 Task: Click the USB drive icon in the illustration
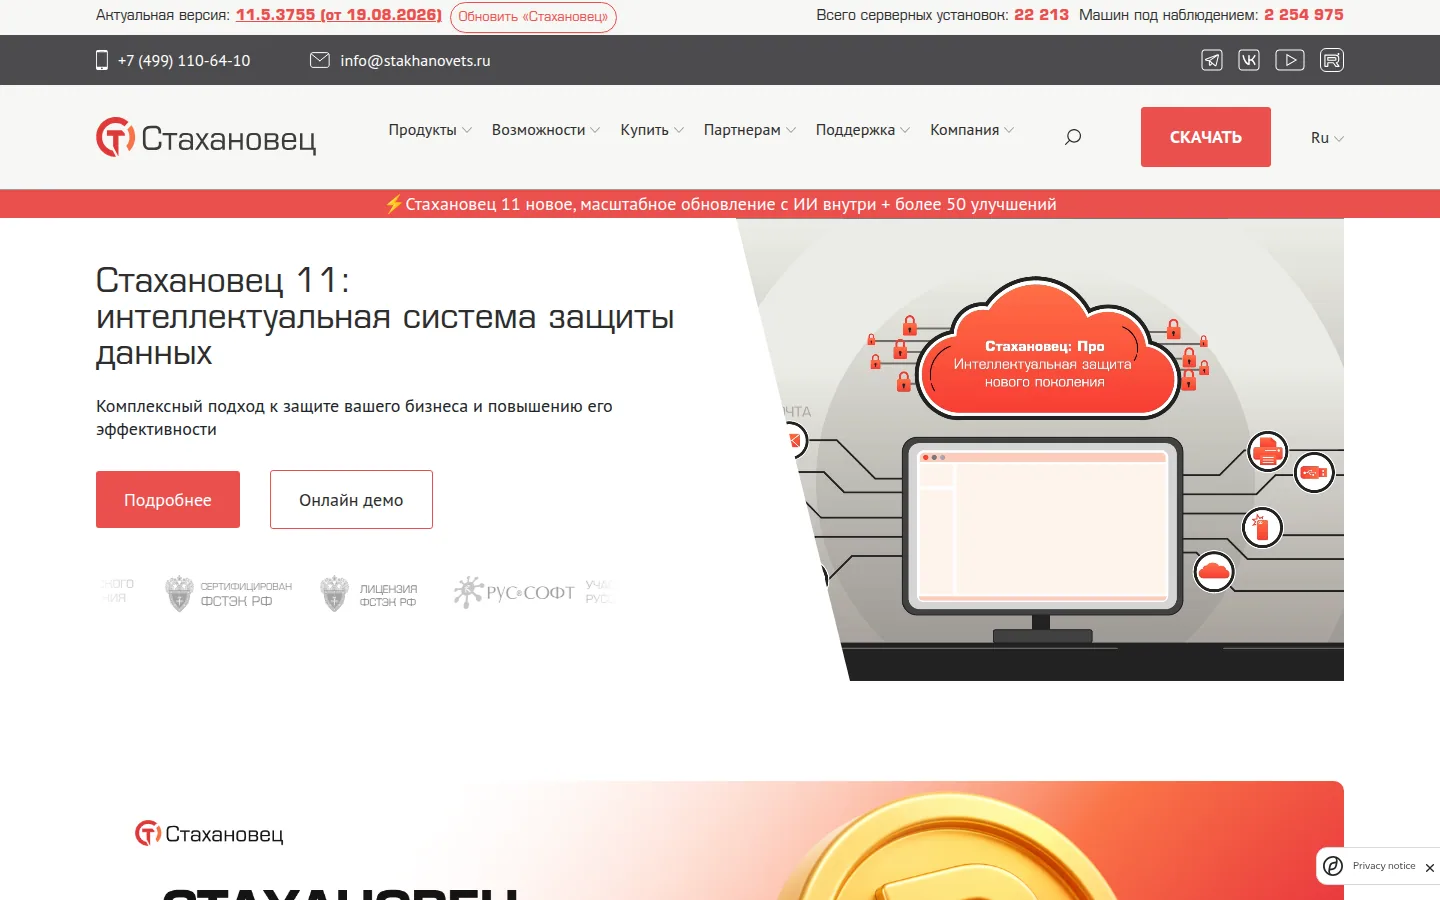[x=1314, y=472]
